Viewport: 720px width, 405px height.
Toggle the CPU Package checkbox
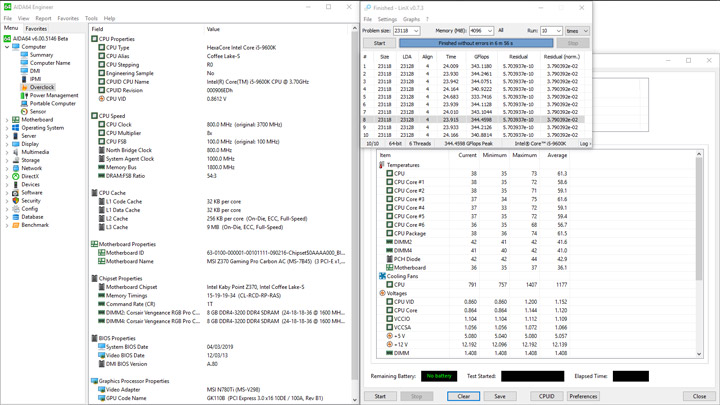pyautogui.click(x=389, y=233)
